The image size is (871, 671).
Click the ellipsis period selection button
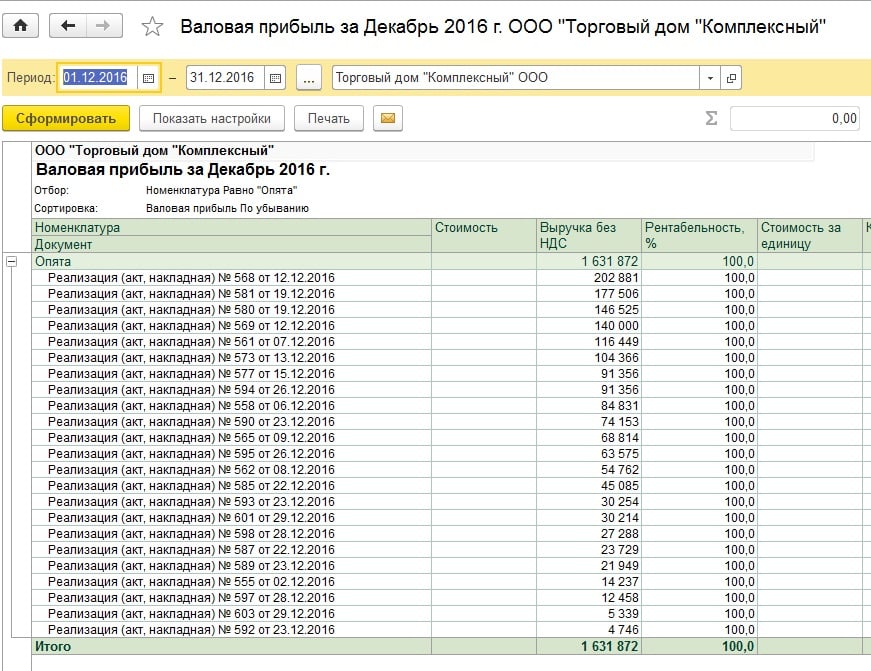click(x=309, y=78)
